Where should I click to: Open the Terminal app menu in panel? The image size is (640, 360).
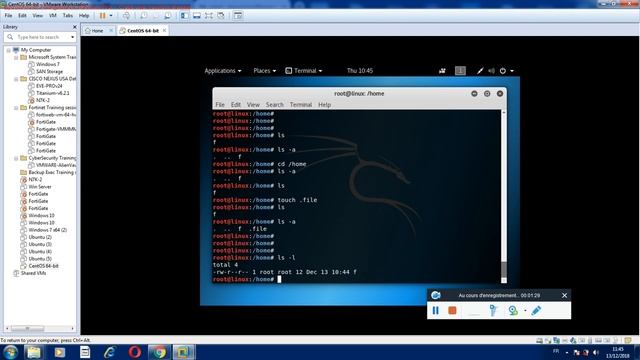tap(304, 71)
